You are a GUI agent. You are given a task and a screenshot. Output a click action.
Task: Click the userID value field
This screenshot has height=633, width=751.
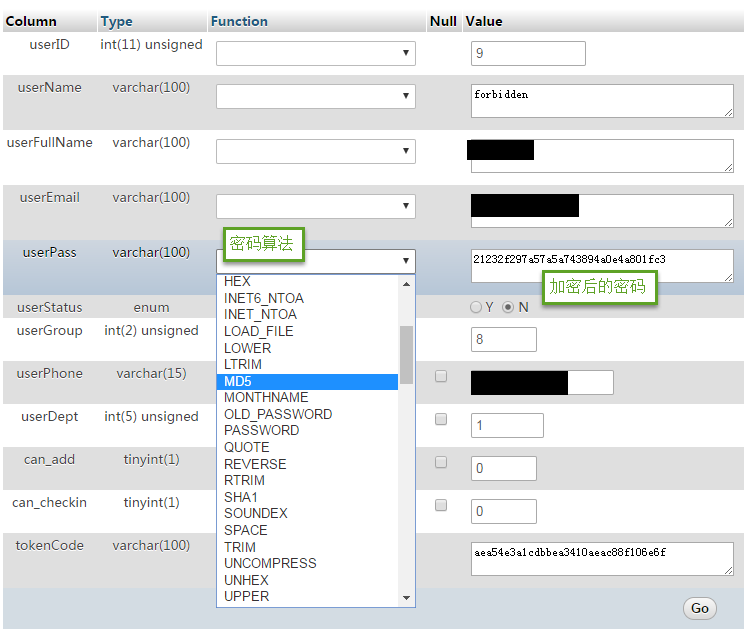pyautogui.click(x=527, y=54)
